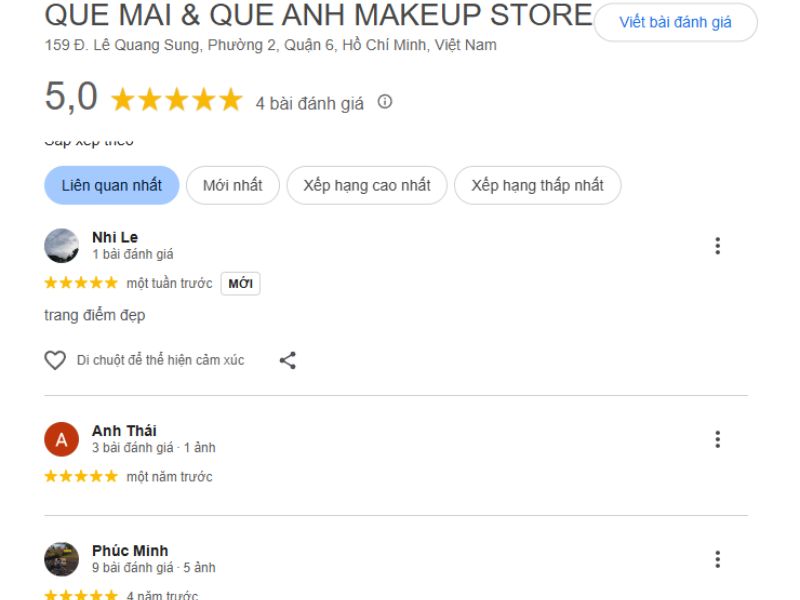Open reviewer name 'Nhi Le'
Image resolution: width=800 pixels, height=600 pixels.
point(115,237)
